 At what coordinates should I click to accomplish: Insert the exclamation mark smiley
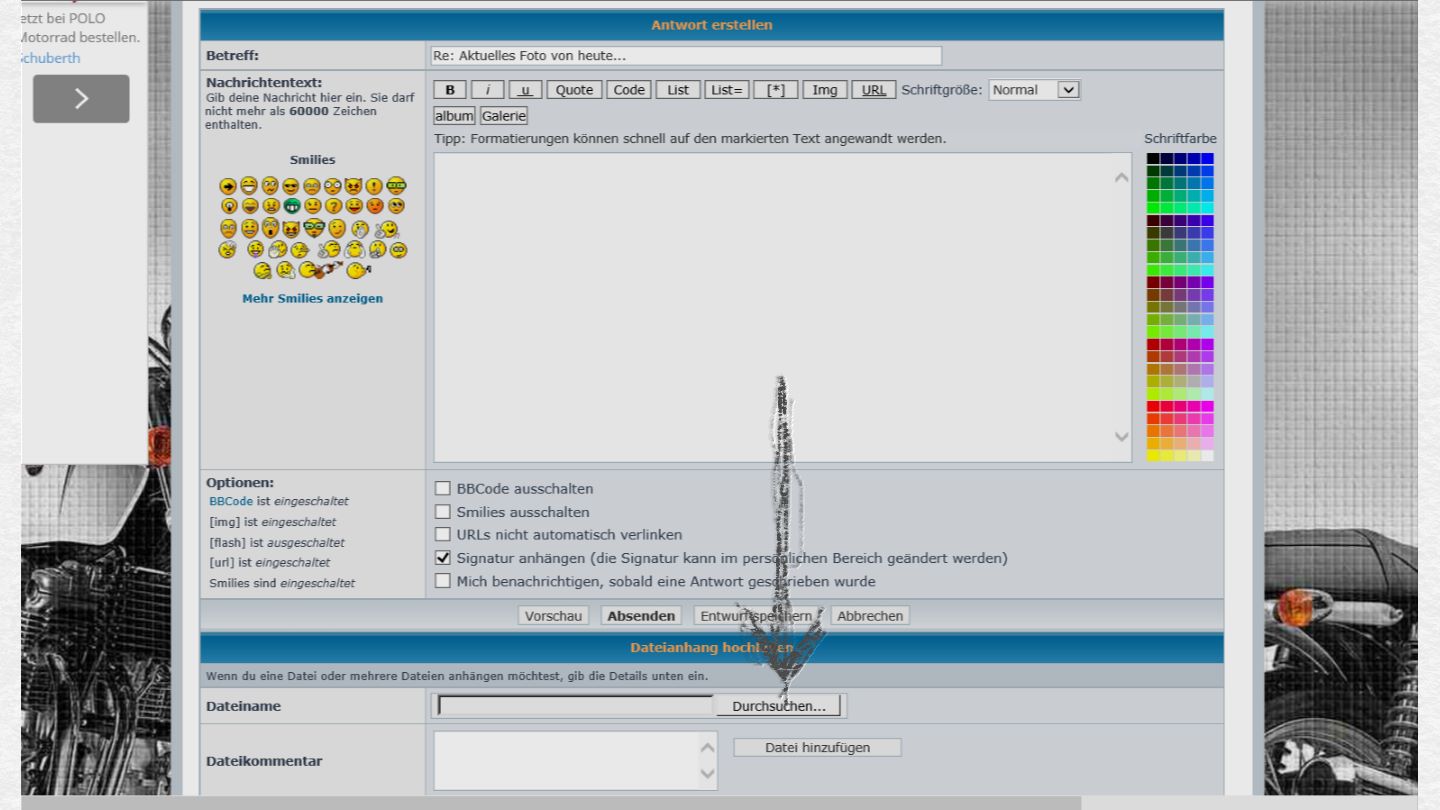pyautogui.click(x=375, y=186)
